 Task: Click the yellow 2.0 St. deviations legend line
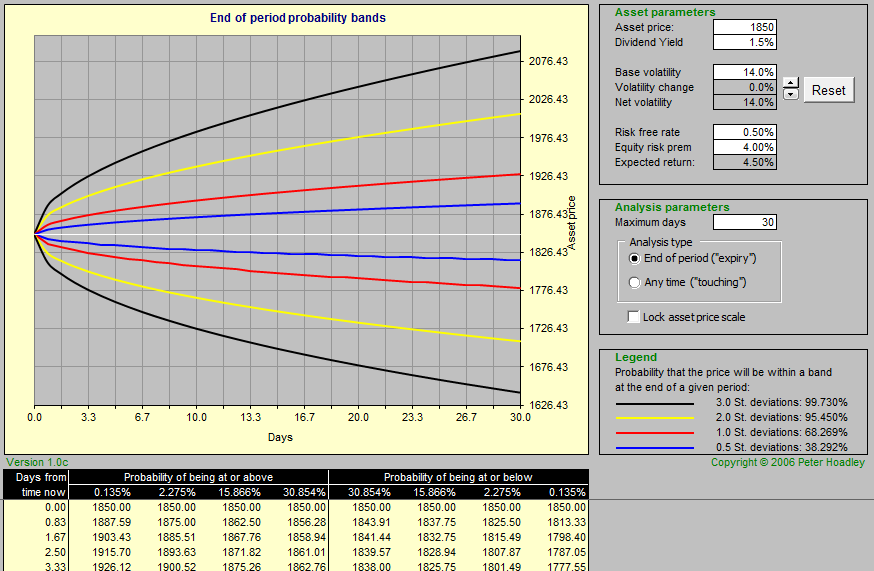(655, 418)
